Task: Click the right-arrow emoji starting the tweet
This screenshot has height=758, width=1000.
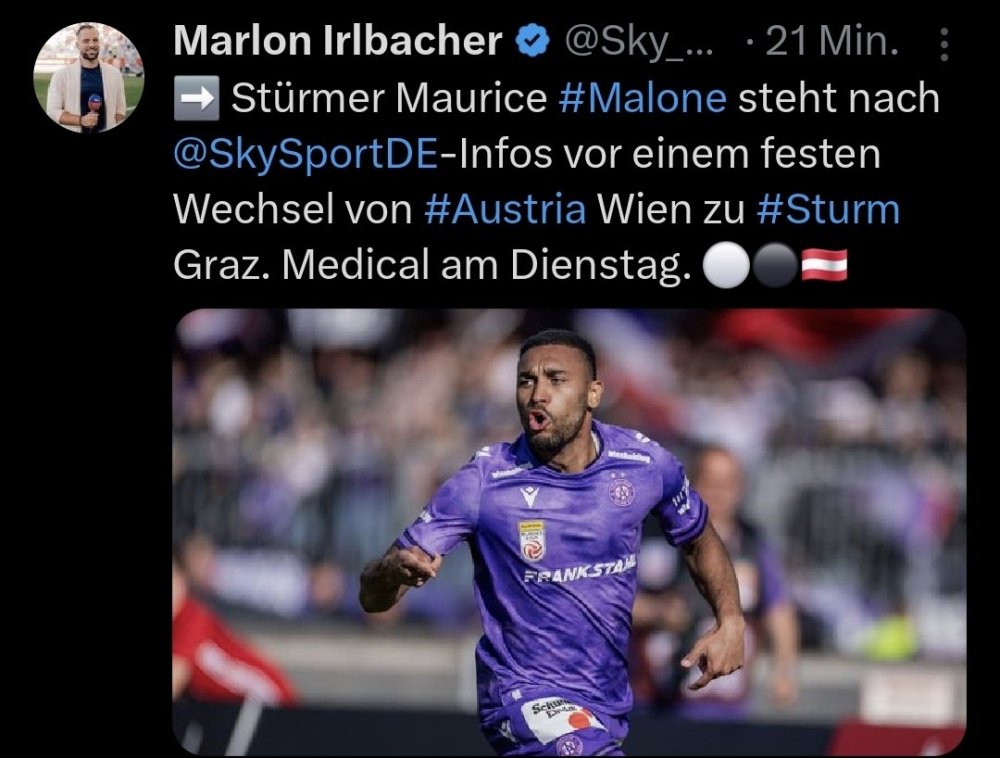Action: tap(196, 98)
